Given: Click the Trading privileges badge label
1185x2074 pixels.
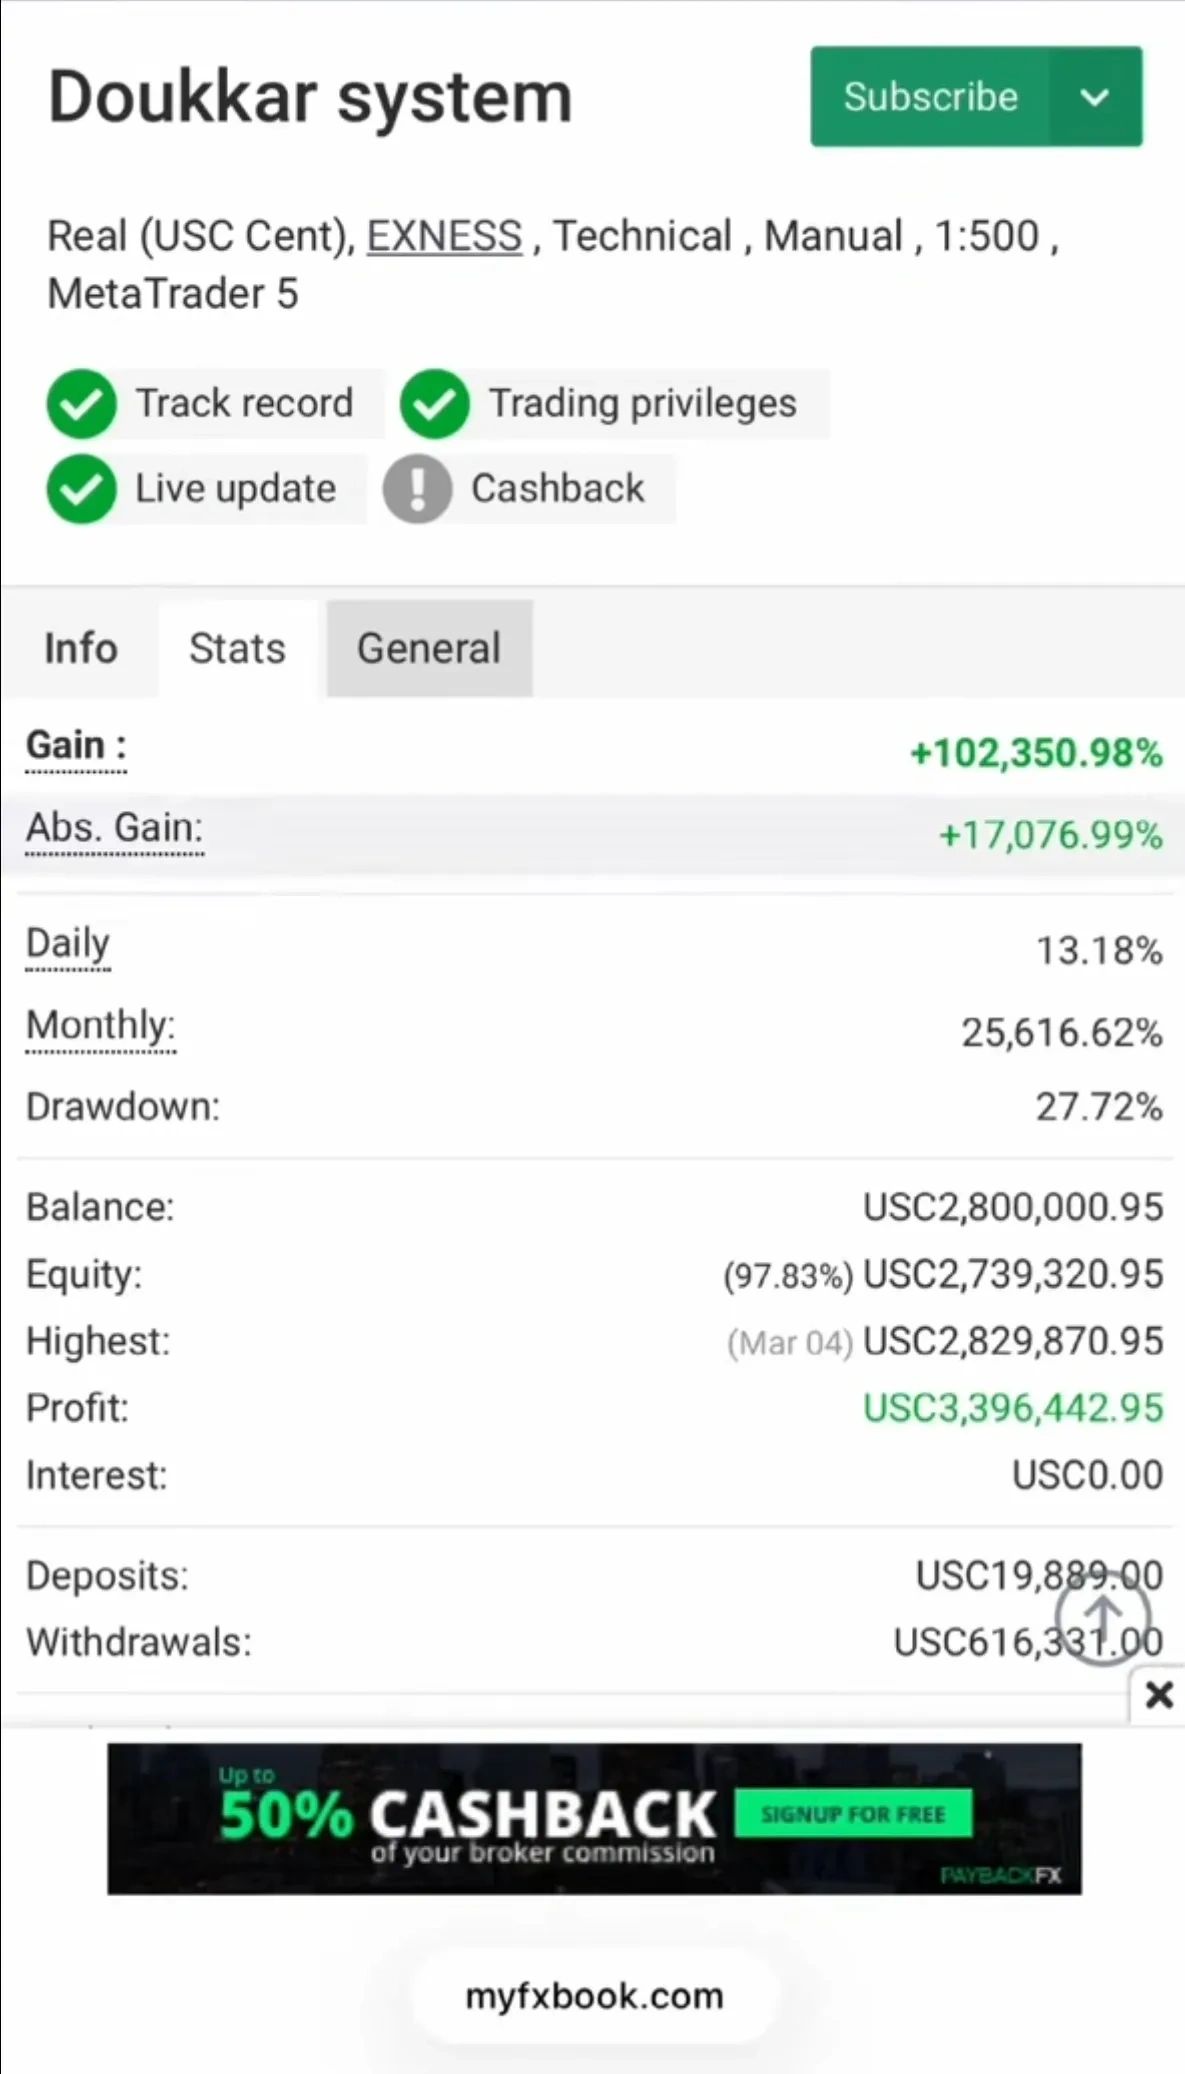Looking at the screenshot, I should point(642,404).
